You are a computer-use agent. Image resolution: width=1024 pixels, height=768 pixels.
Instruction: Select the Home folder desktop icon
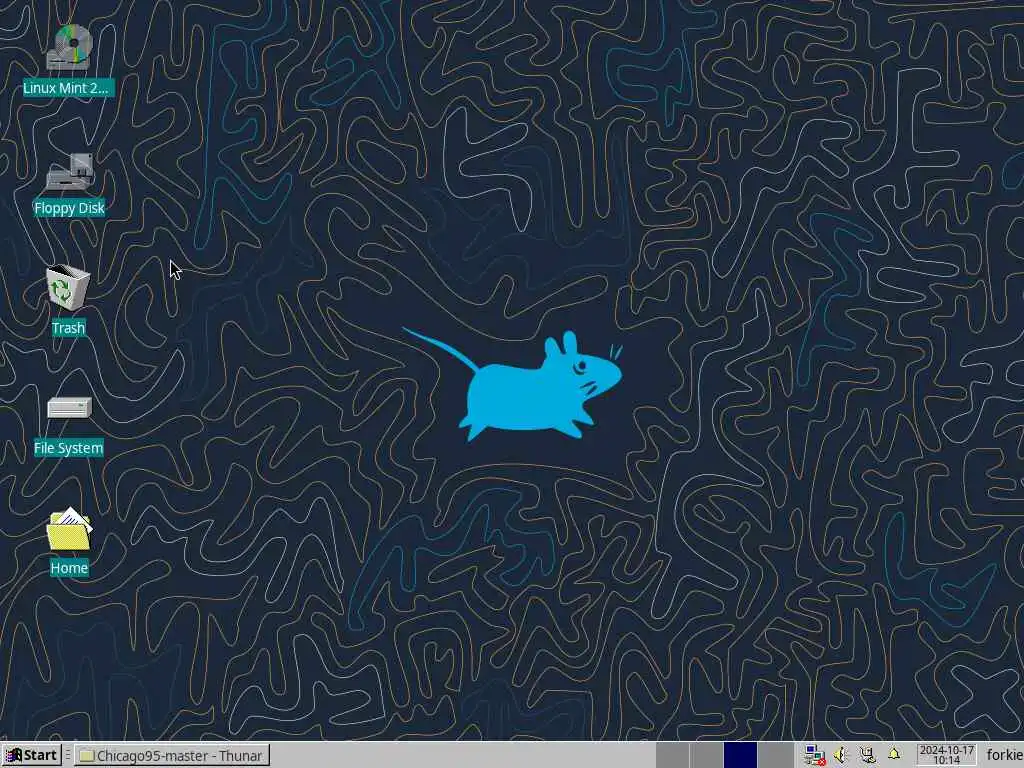(69, 528)
